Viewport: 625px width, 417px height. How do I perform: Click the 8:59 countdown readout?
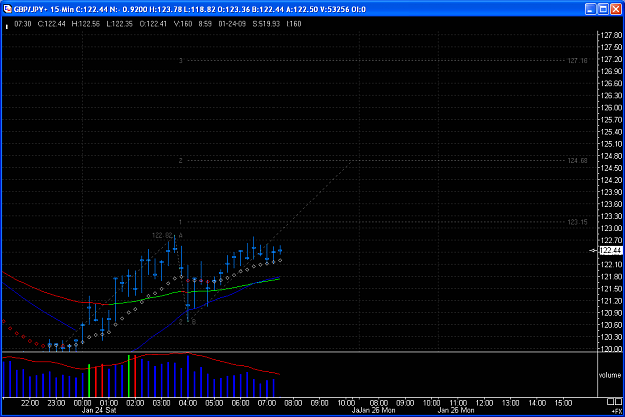tap(205, 24)
